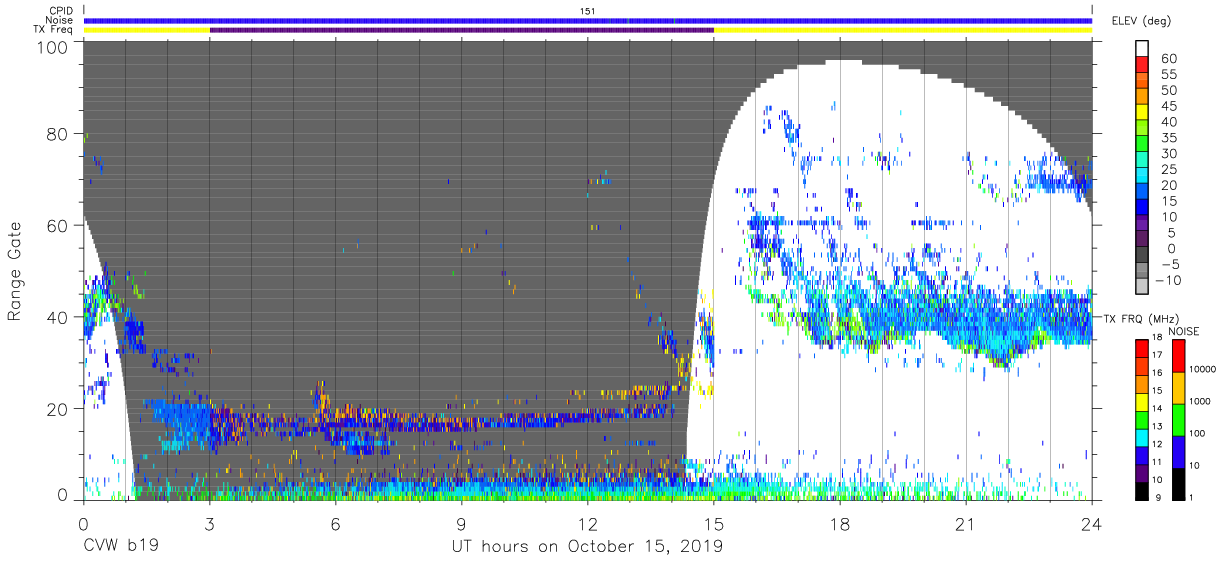The width and height of the screenshot is (1228, 567).
Task: Click the ELEV colorbar value -10
Action: (x=1166, y=280)
